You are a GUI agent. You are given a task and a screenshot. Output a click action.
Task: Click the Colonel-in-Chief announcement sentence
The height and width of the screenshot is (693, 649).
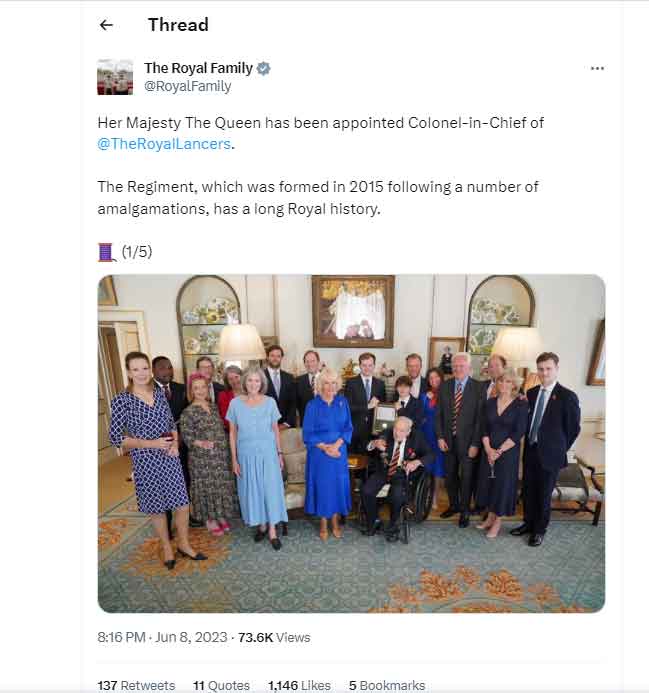pyautogui.click(x=320, y=123)
